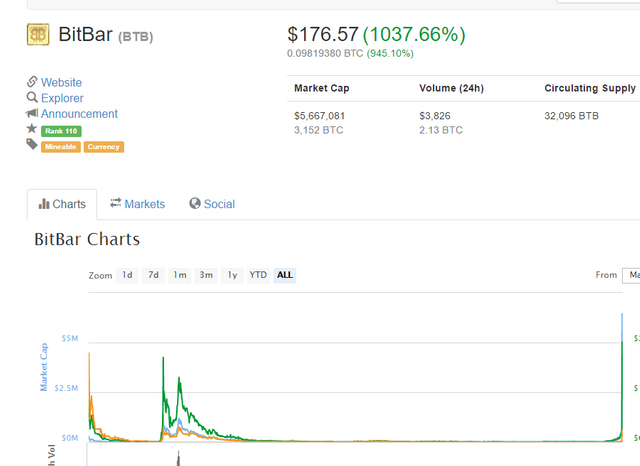
Task: Click the 2.13 BTC volume value
Action: 441,130
